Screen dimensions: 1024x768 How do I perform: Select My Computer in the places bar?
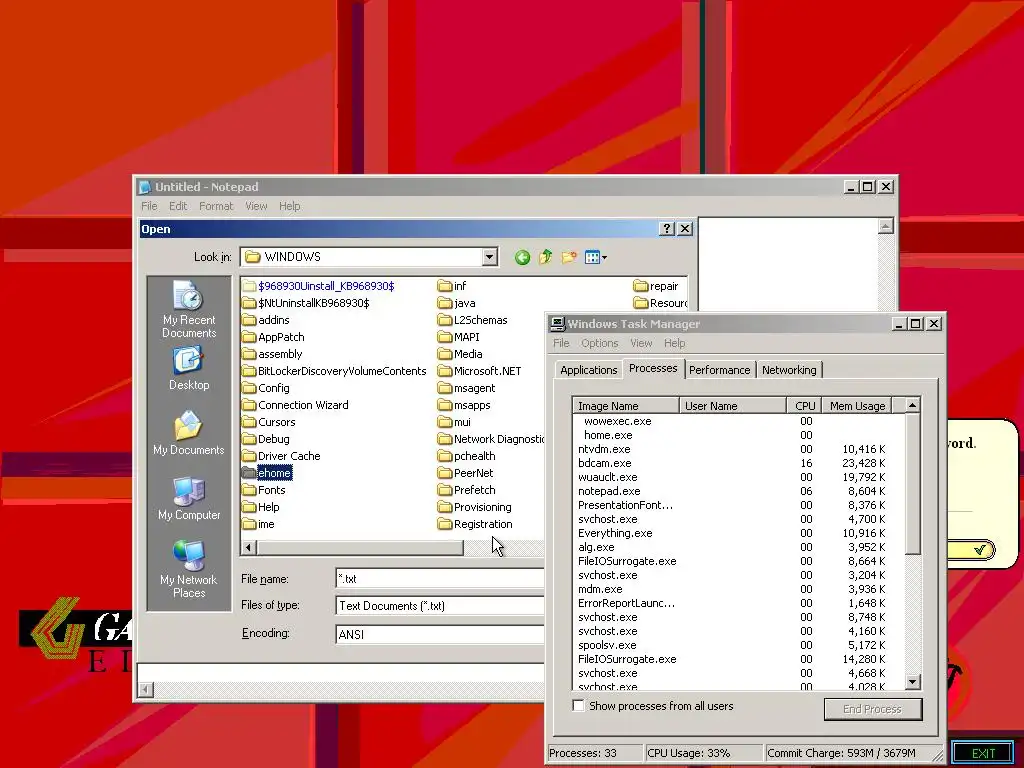[189, 498]
